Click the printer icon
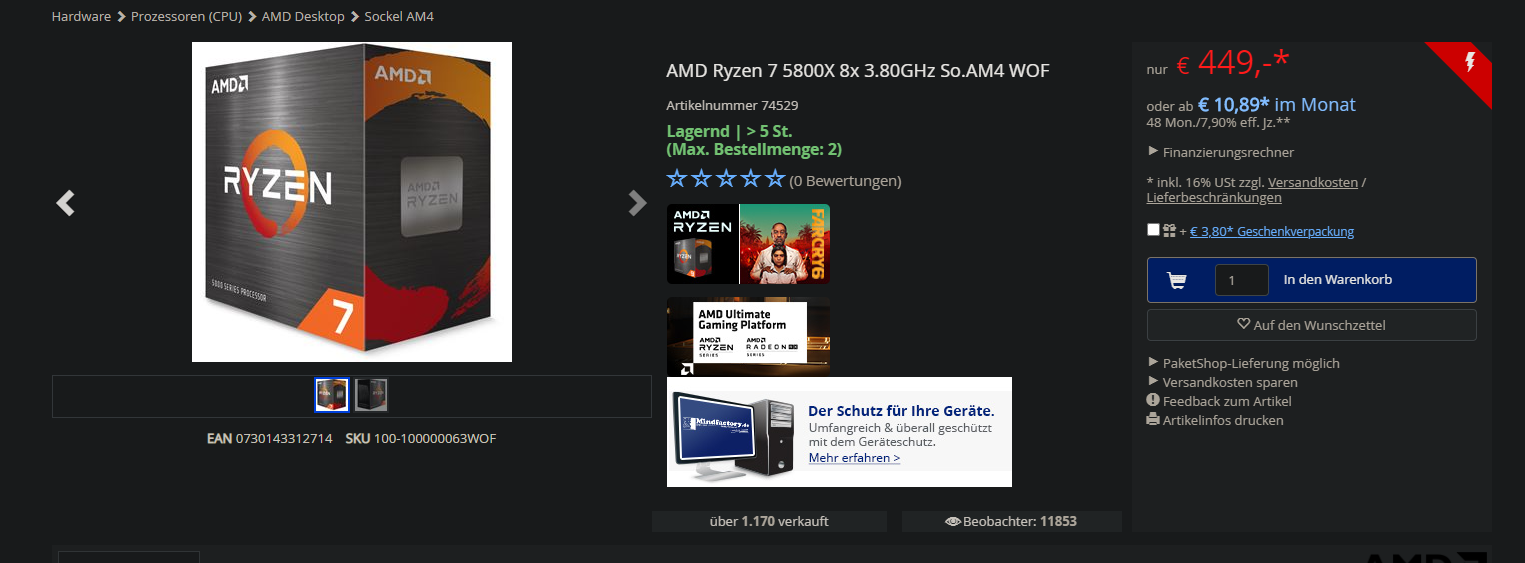Image resolution: width=1525 pixels, height=563 pixels. [1153, 420]
